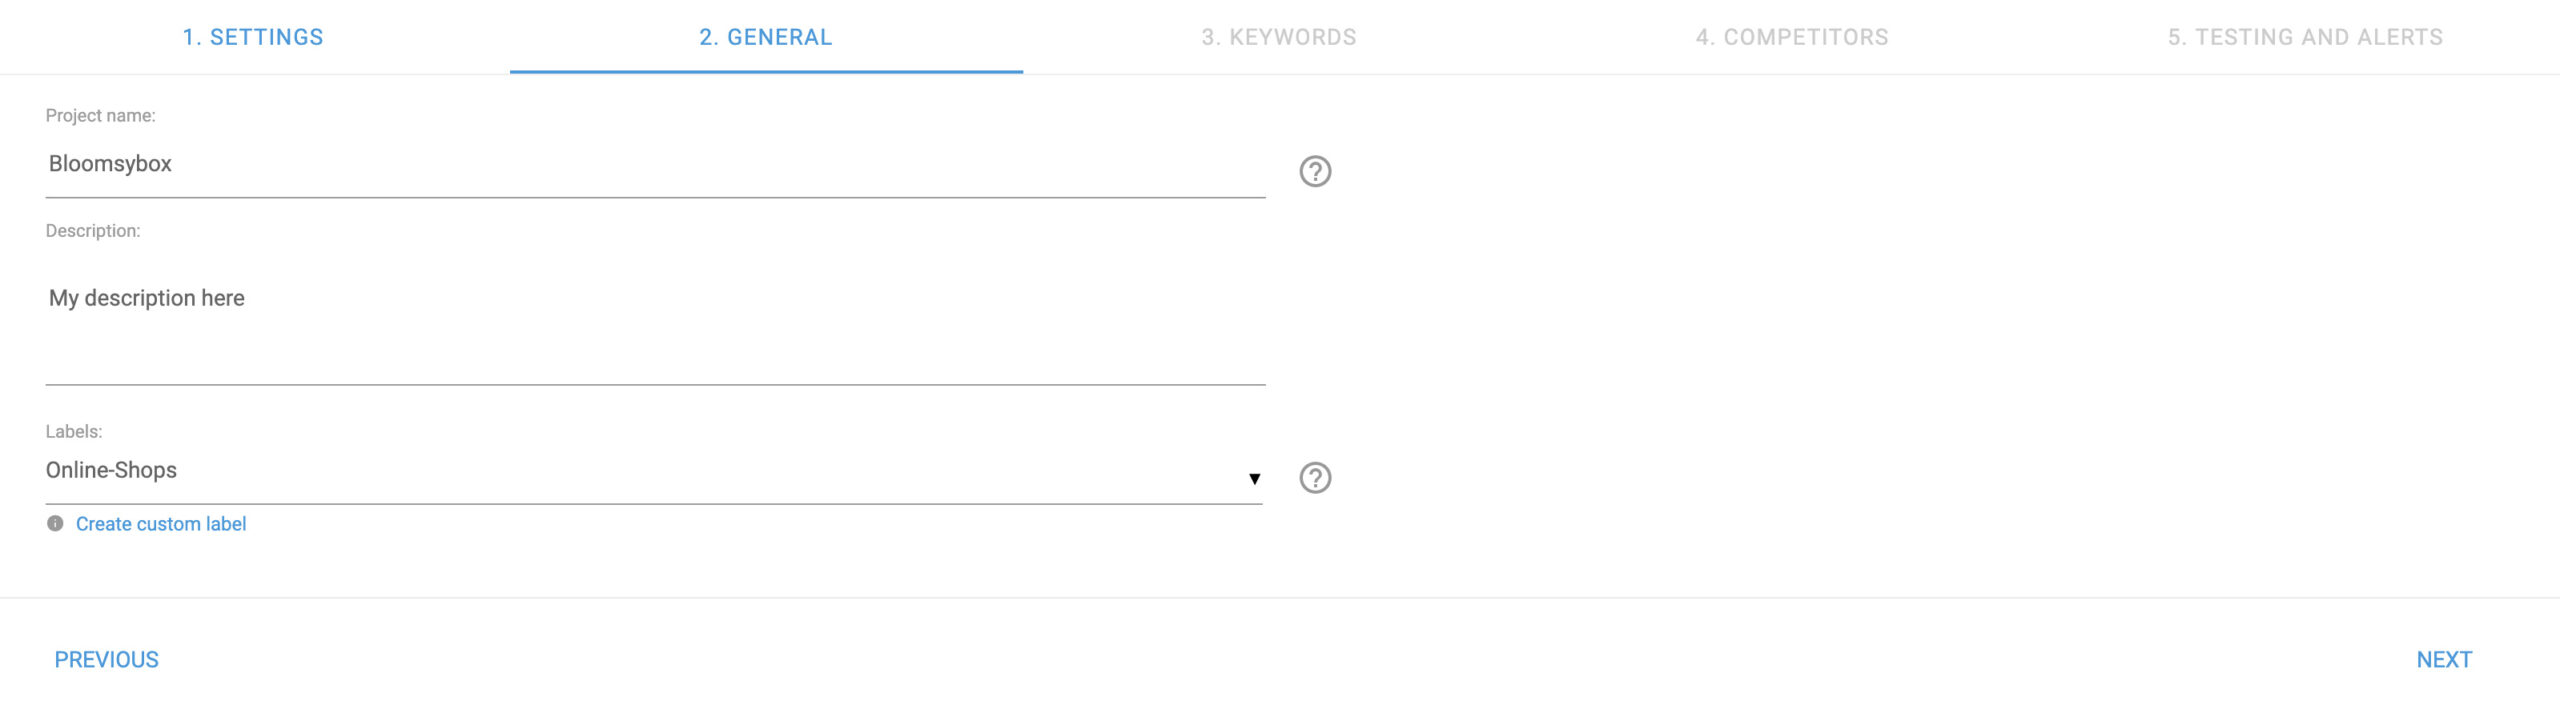Switch to the 1. Settings tab
The image size is (2560, 717).
click(x=253, y=37)
